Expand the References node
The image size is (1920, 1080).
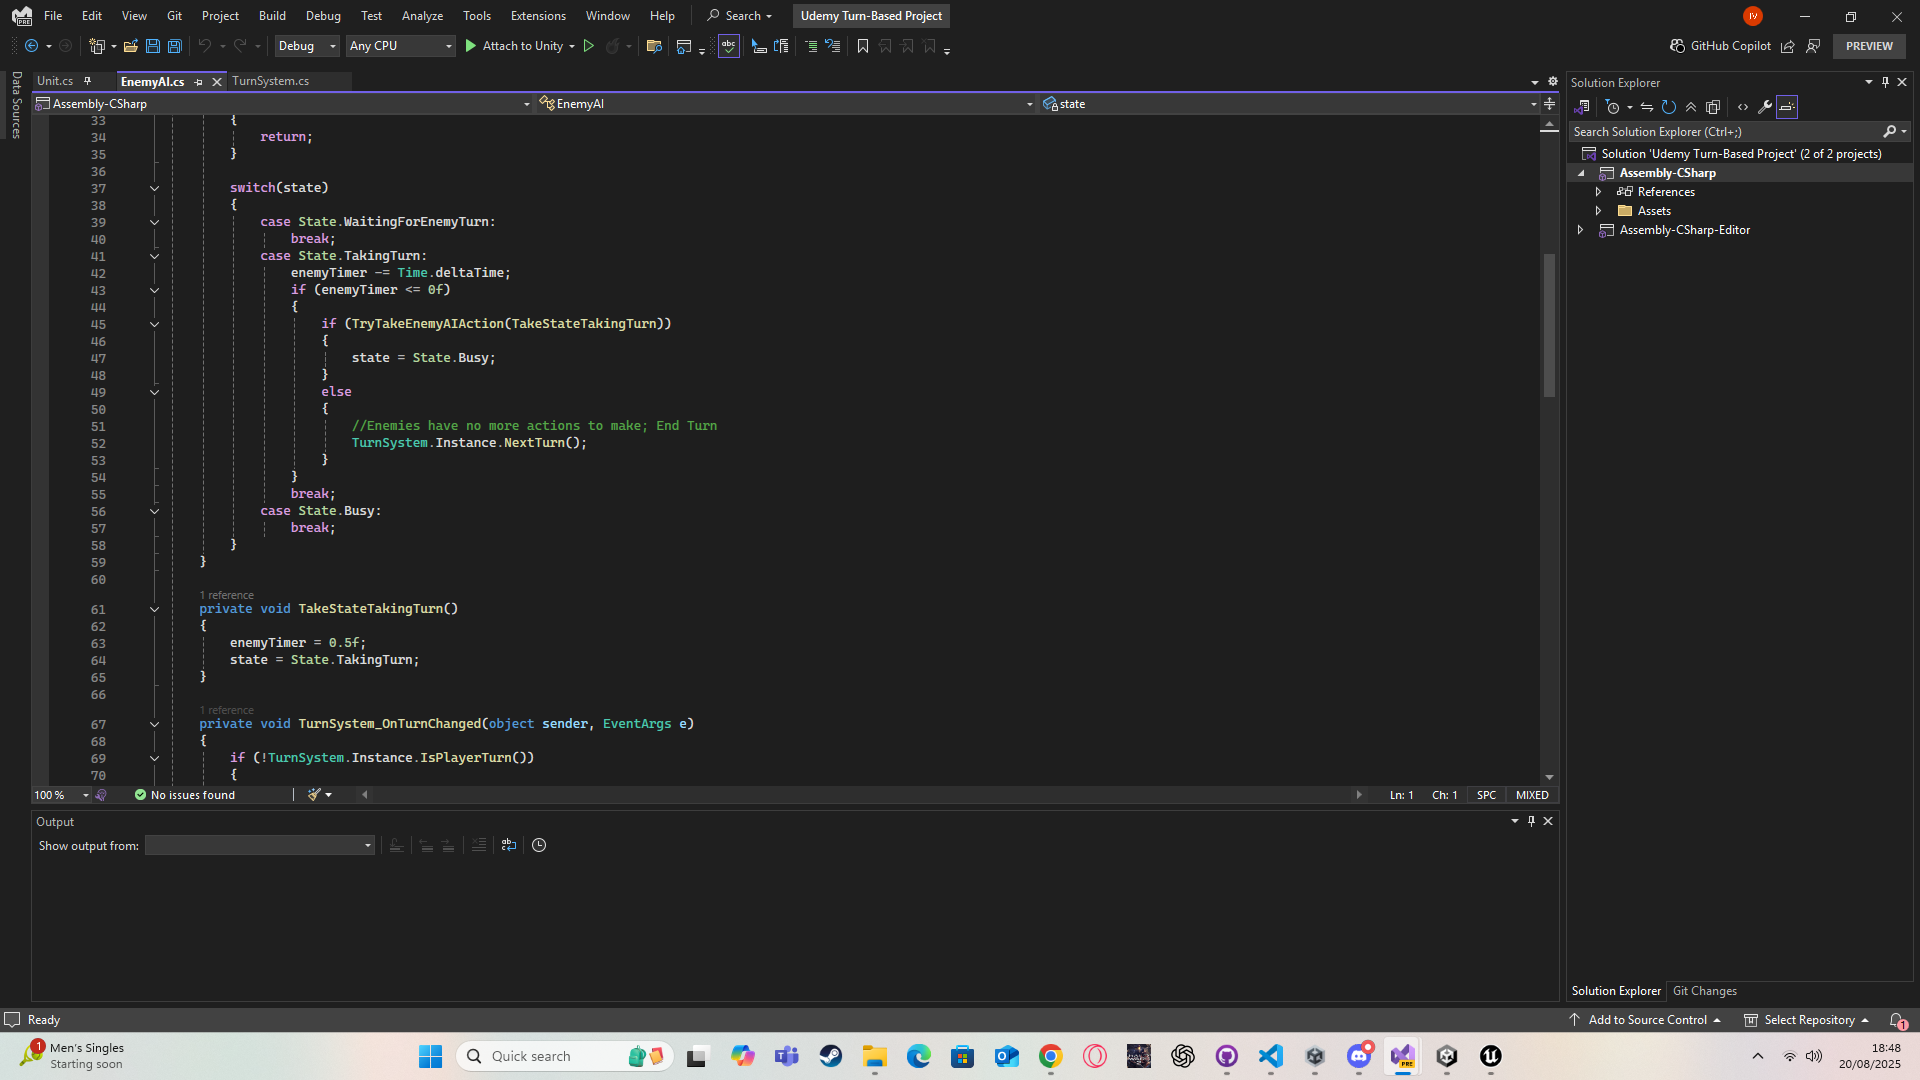click(1598, 192)
